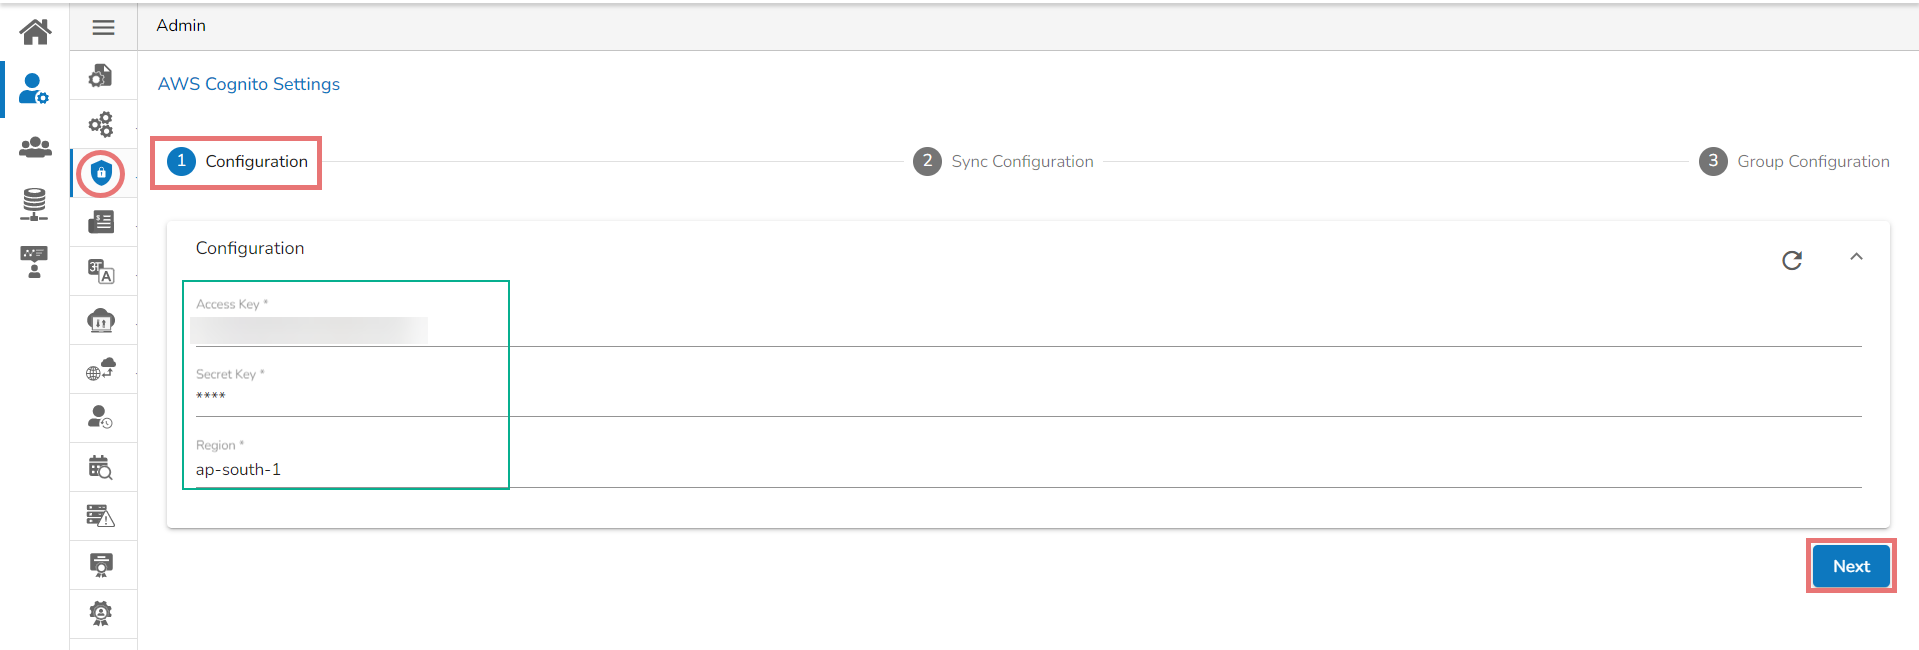Open the user groups icon

(x=35, y=148)
